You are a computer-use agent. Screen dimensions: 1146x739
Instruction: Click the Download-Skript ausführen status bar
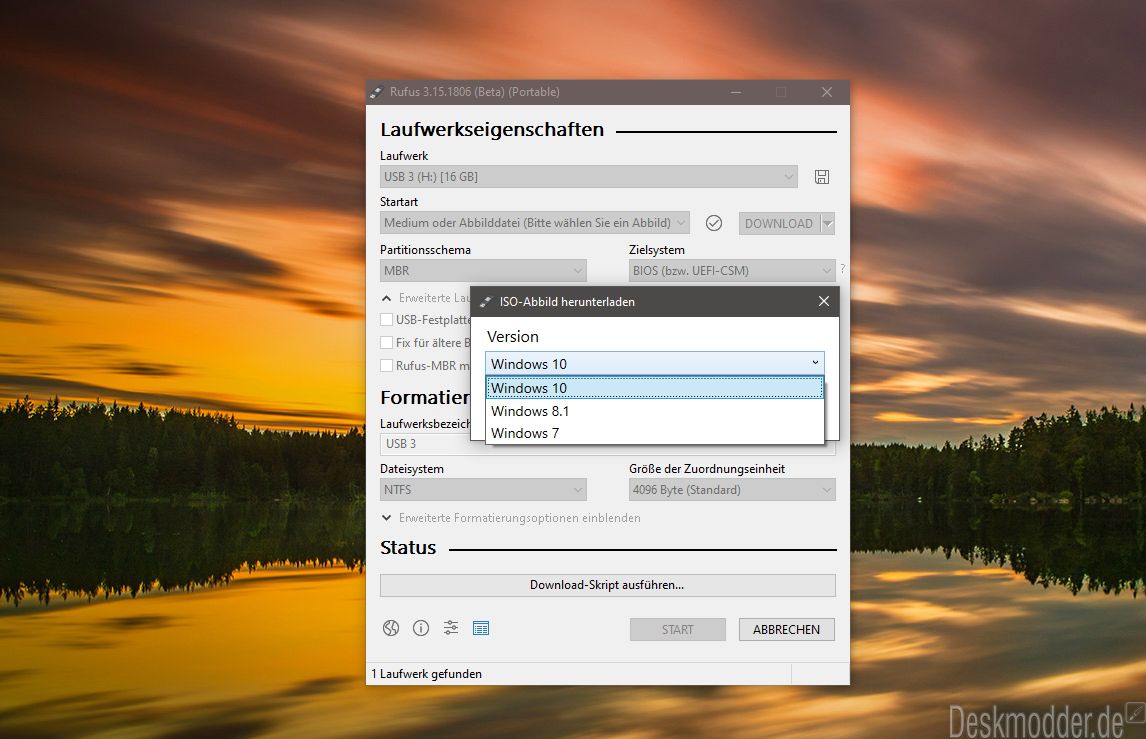607,585
